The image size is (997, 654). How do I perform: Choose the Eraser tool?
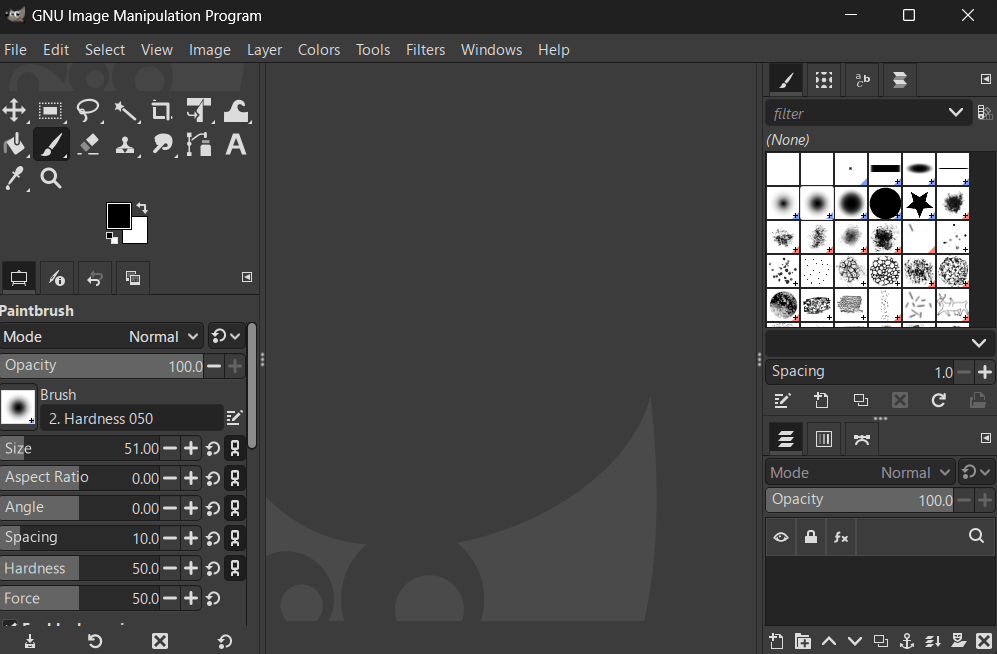(x=88, y=145)
